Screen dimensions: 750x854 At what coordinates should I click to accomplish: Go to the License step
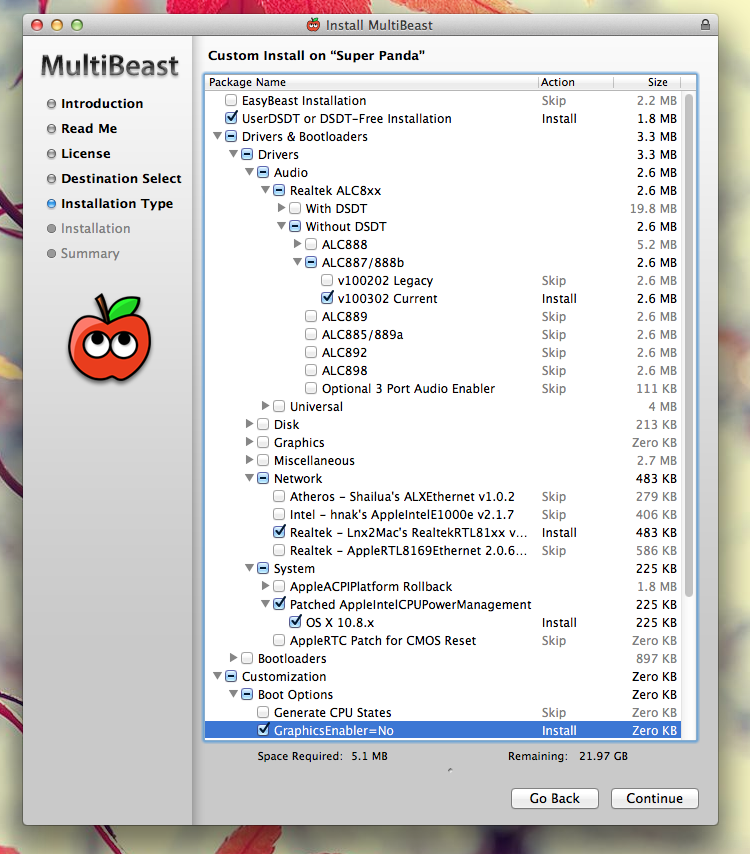point(86,154)
